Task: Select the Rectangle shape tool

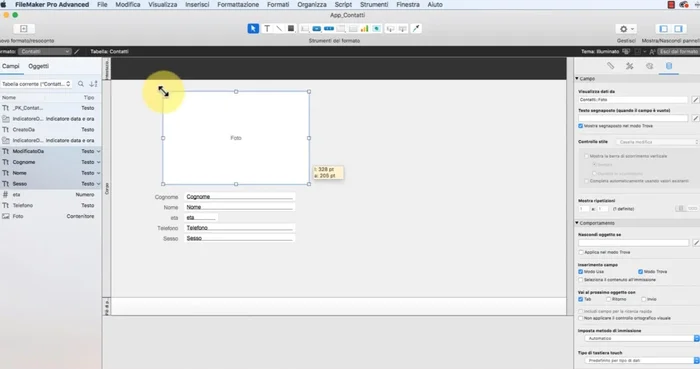Action: 291,29
